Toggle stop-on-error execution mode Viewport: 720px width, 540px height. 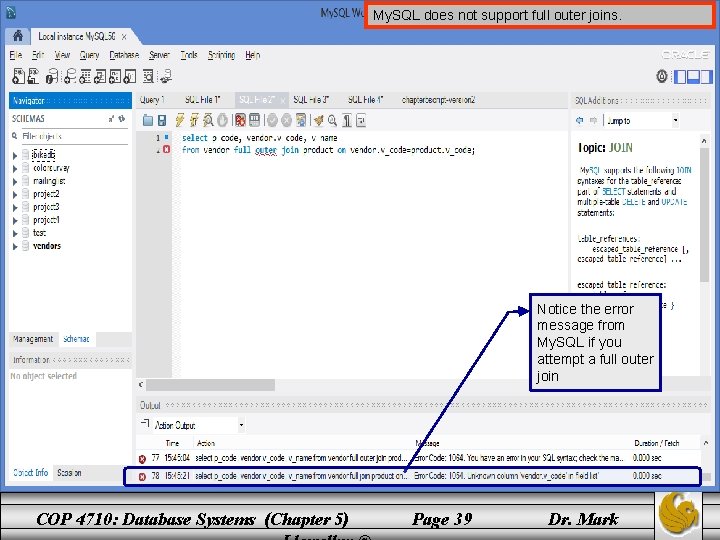[x=240, y=121]
